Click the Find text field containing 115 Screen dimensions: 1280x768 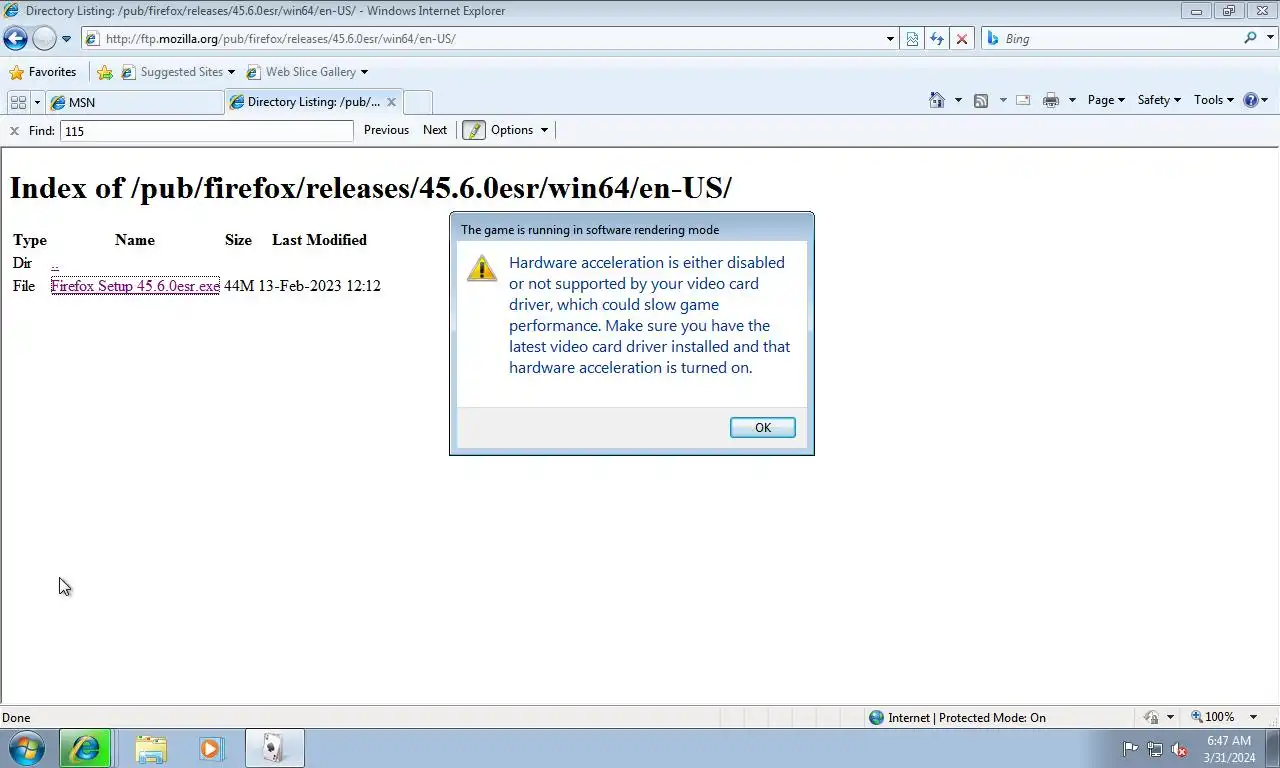point(207,131)
